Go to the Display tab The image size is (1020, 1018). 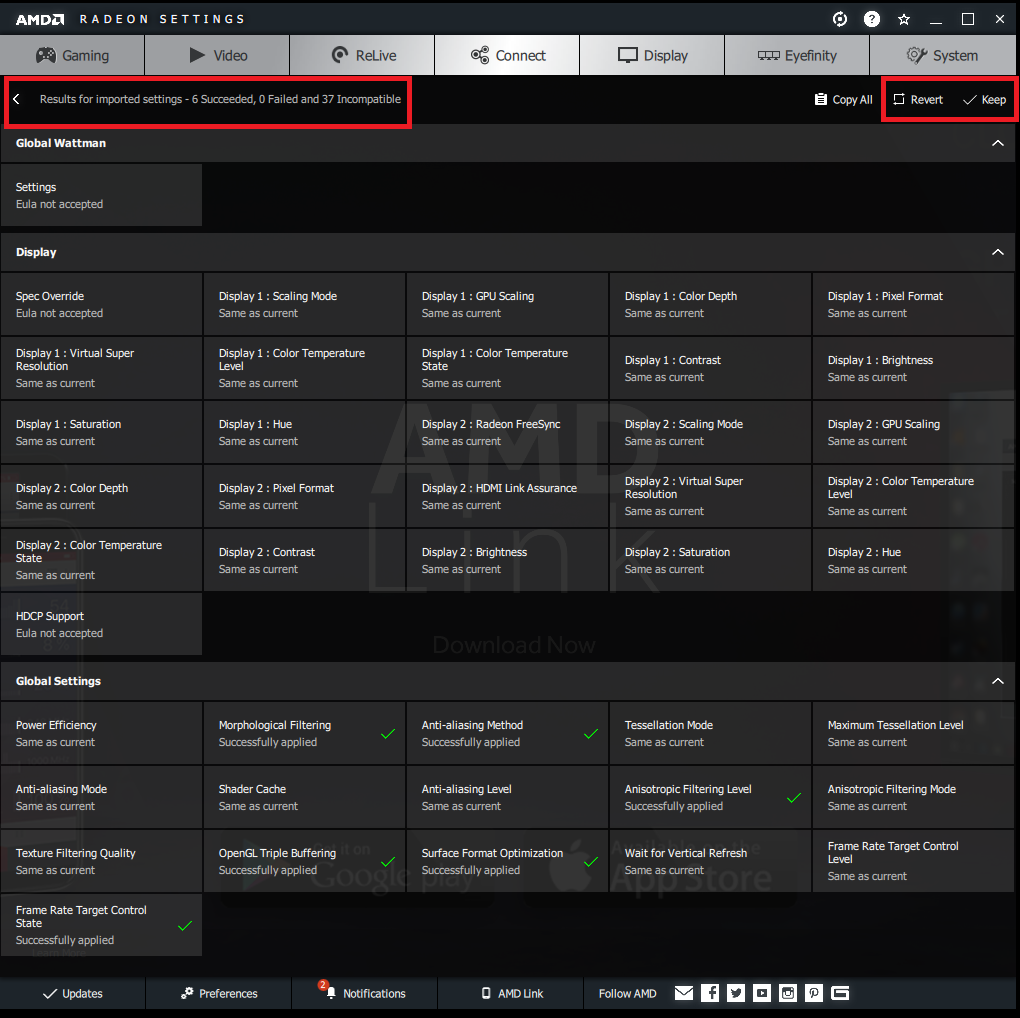pyautogui.click(x=652, y=55)
